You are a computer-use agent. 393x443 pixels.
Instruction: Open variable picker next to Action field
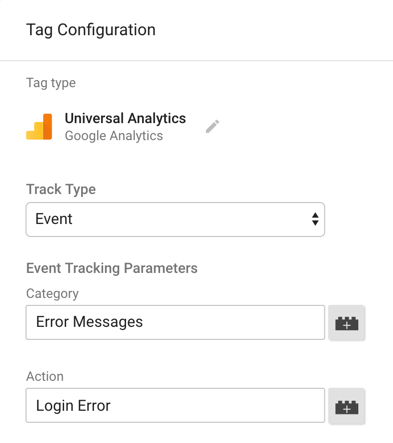tap(346, 406)
